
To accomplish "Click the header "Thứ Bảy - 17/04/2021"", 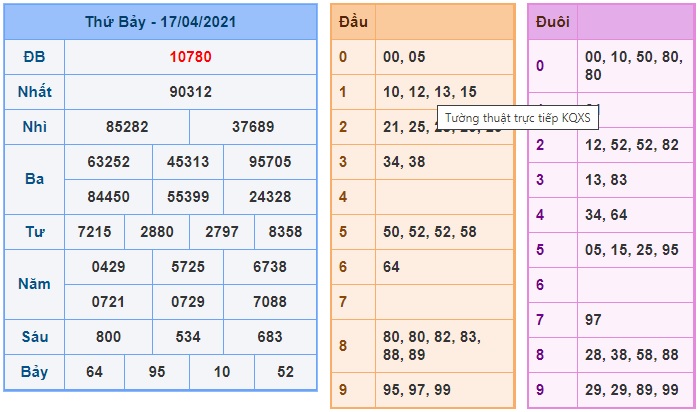I will pos(160,22).
